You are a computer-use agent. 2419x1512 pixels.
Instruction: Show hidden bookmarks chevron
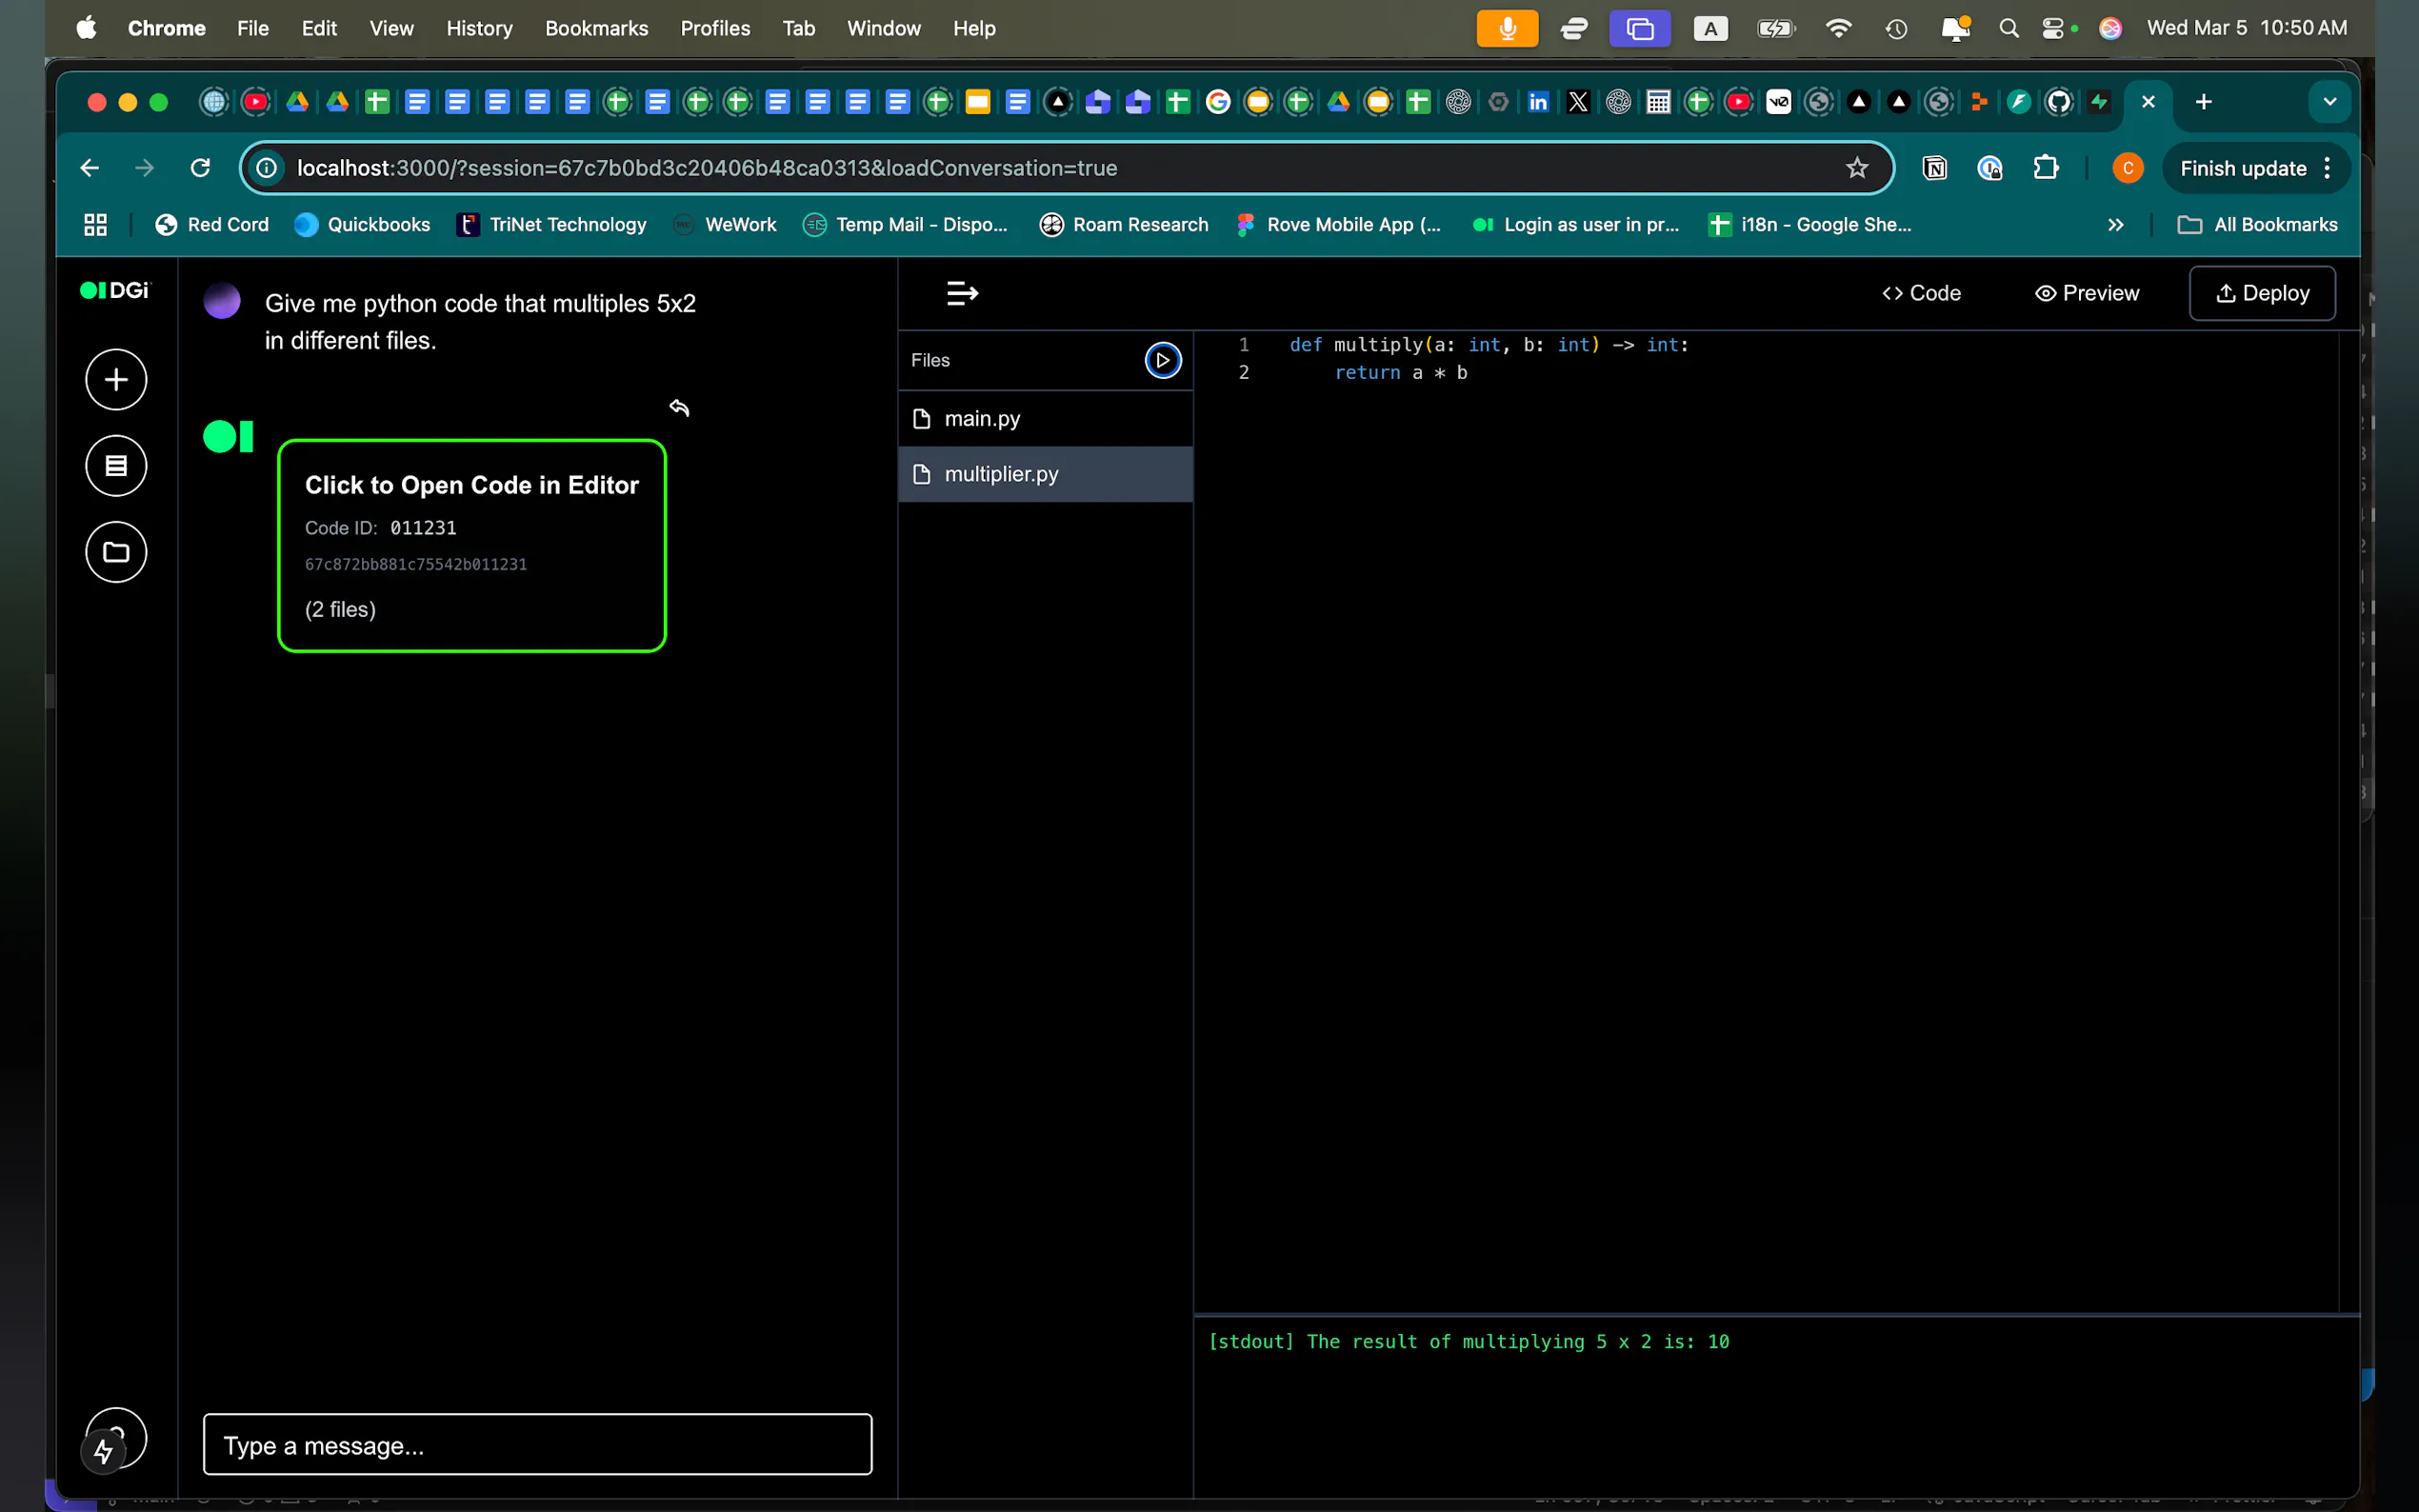click(x=2115, y=225)
